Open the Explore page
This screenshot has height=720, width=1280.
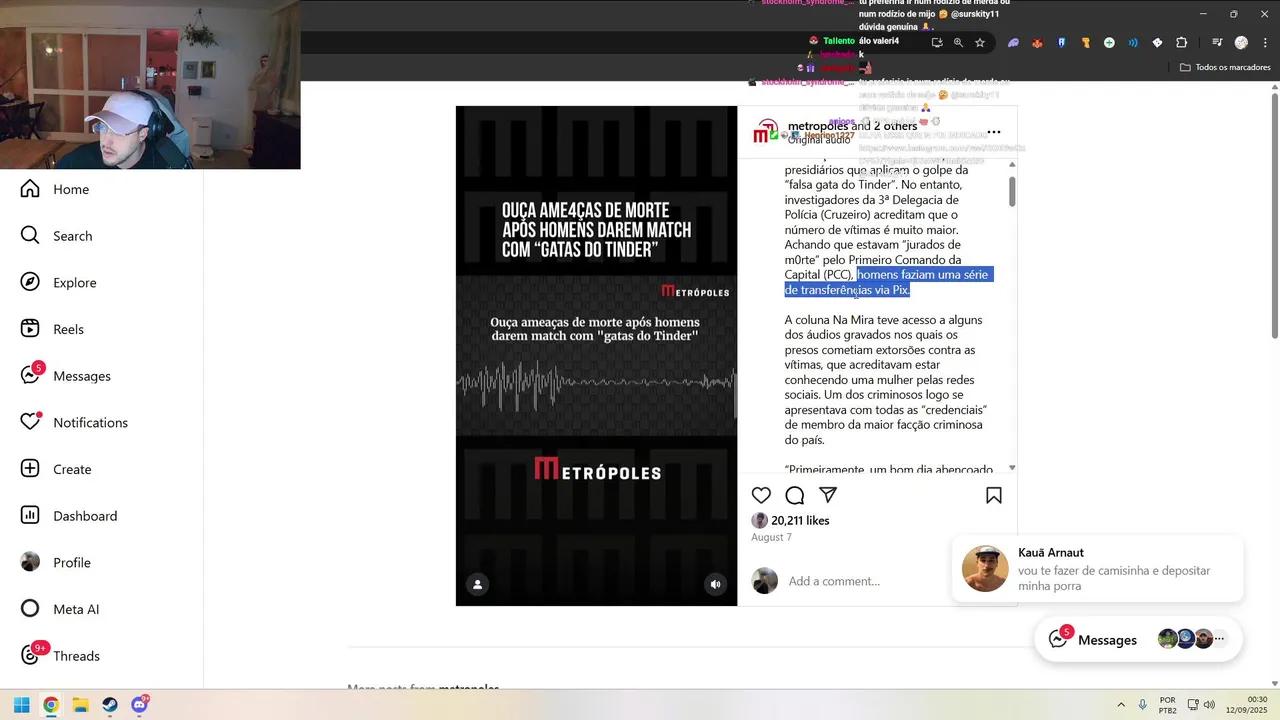(59, 283)
